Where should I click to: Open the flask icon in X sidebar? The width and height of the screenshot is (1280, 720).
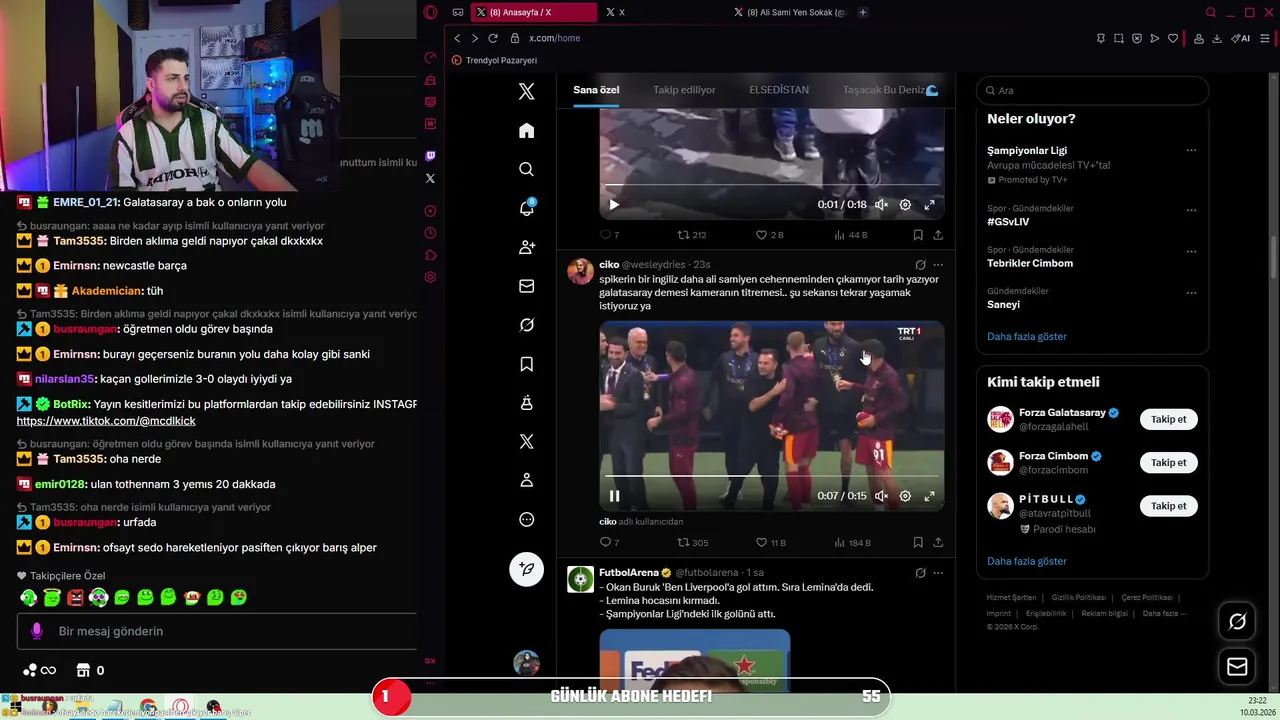click(527, 403)
